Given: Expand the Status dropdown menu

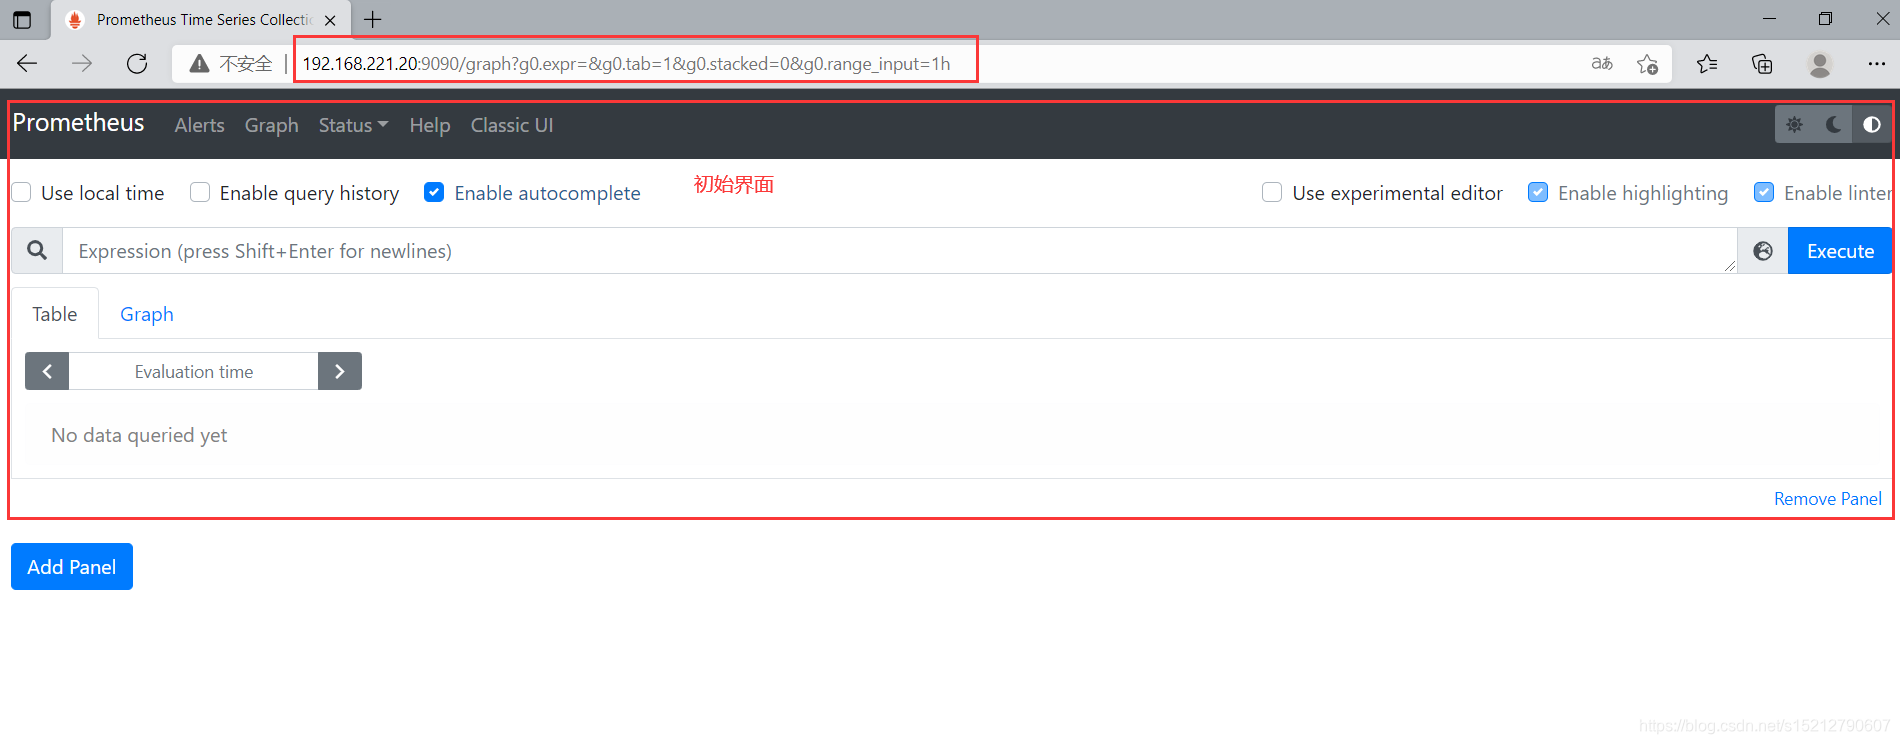Looking at the screenshot, I should tap(353, 125).
